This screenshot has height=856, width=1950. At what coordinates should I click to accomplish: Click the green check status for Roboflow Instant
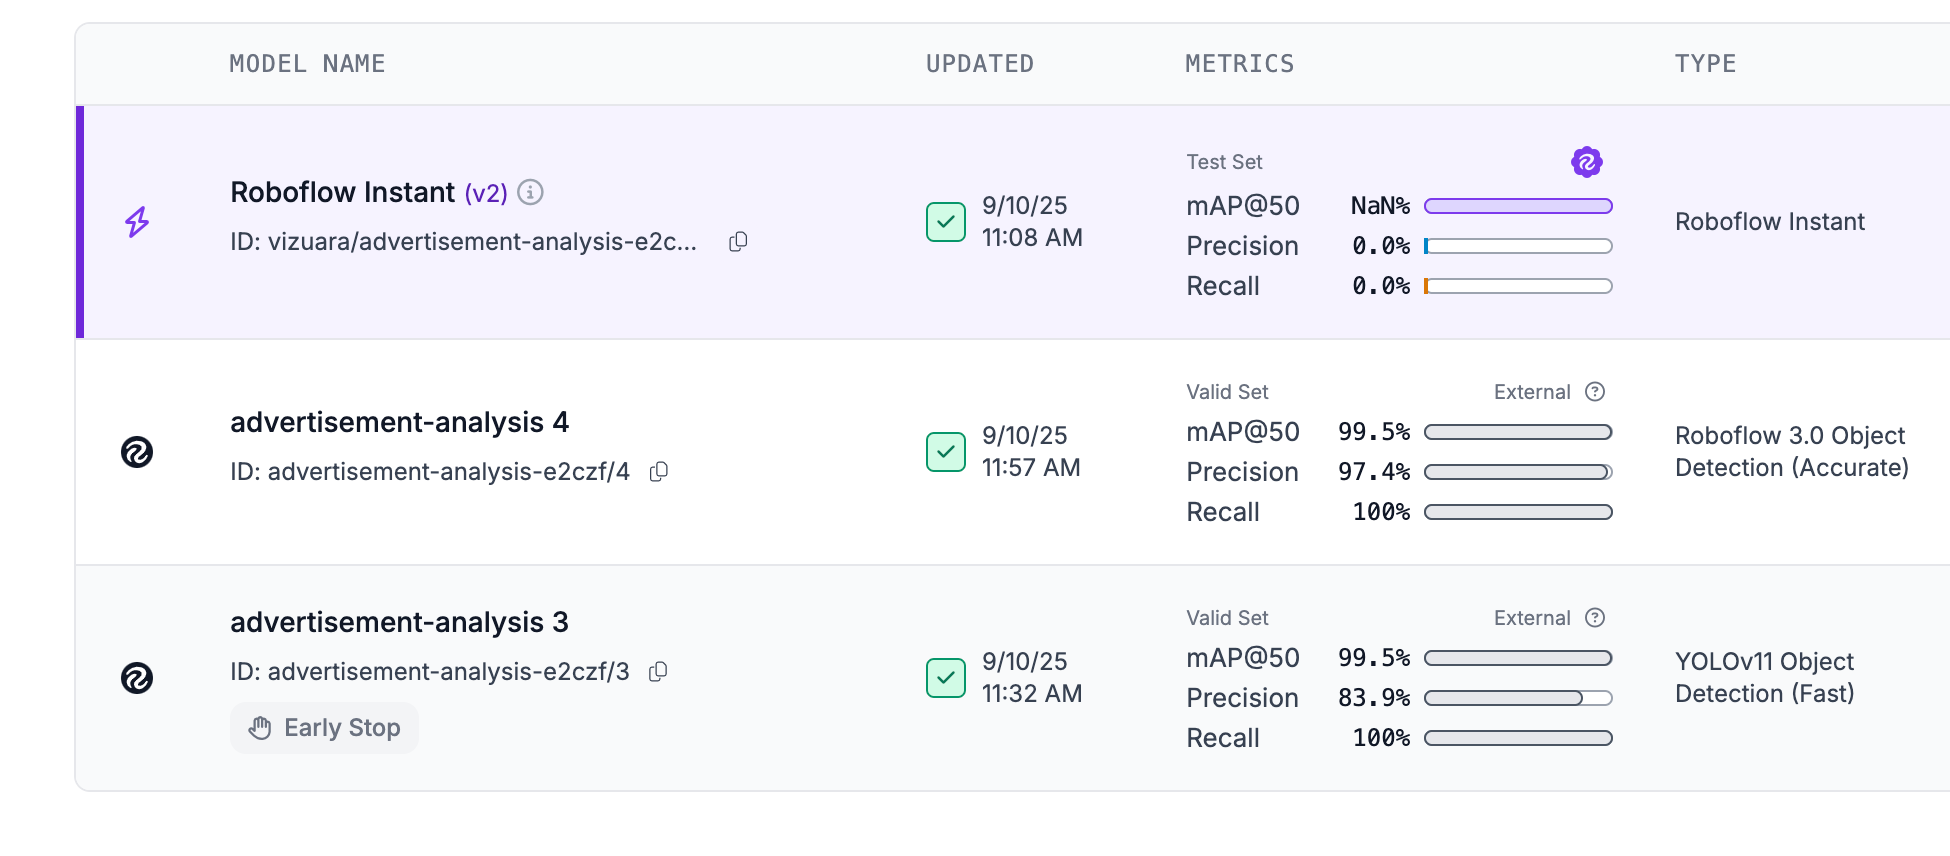(945, 222)
